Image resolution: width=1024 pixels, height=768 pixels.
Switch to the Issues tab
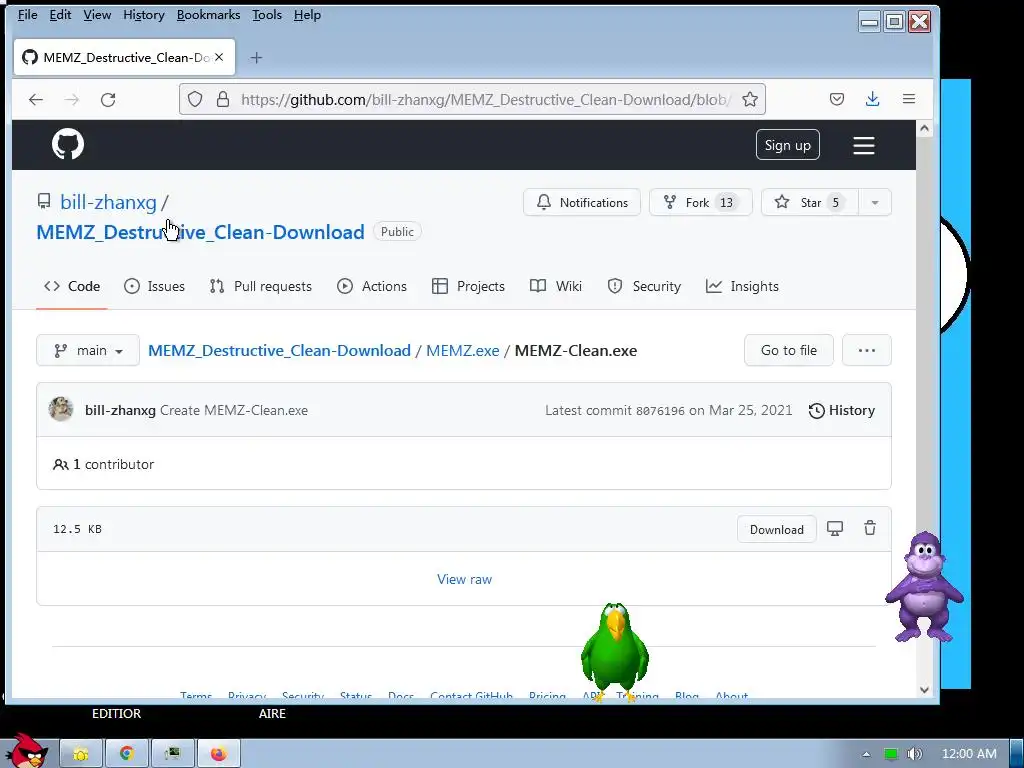point(154,286)
